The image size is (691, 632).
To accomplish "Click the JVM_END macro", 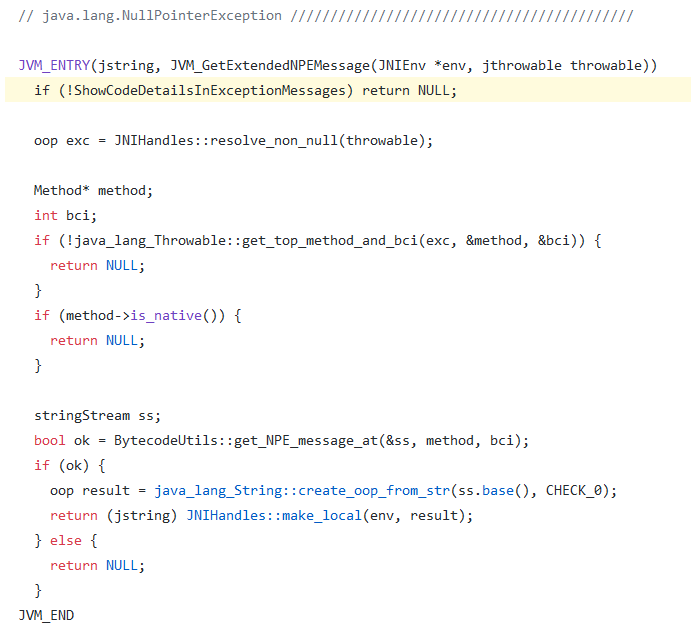I will 46,615.
